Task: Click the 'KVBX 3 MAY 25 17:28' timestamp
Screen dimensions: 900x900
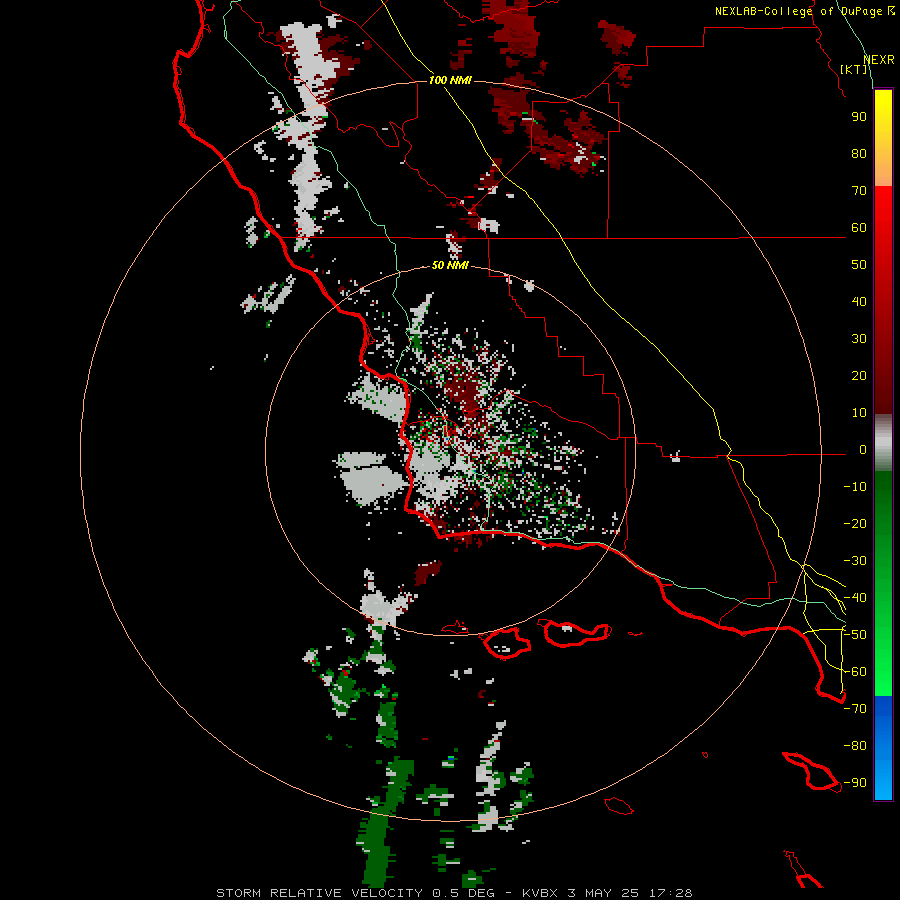Action: pos(607,893)
